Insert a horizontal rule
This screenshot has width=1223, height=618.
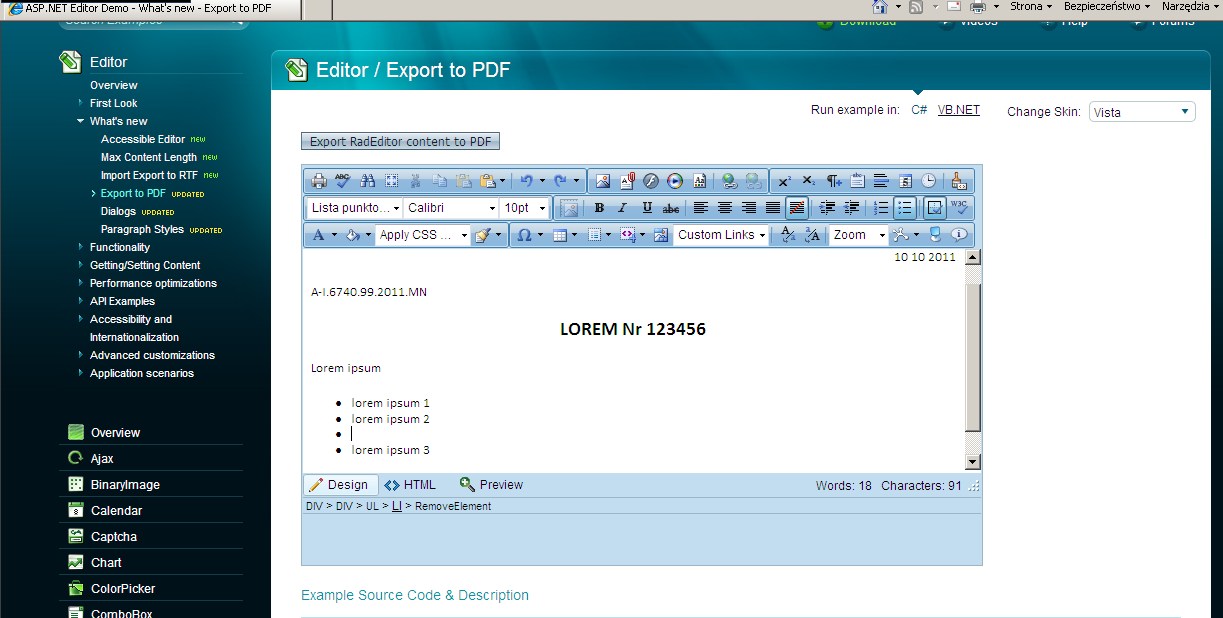[881, 181]
